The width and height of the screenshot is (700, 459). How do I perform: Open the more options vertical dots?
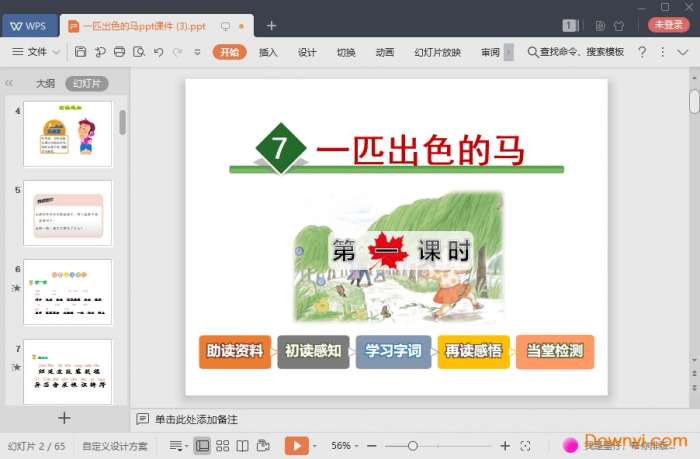662,52
